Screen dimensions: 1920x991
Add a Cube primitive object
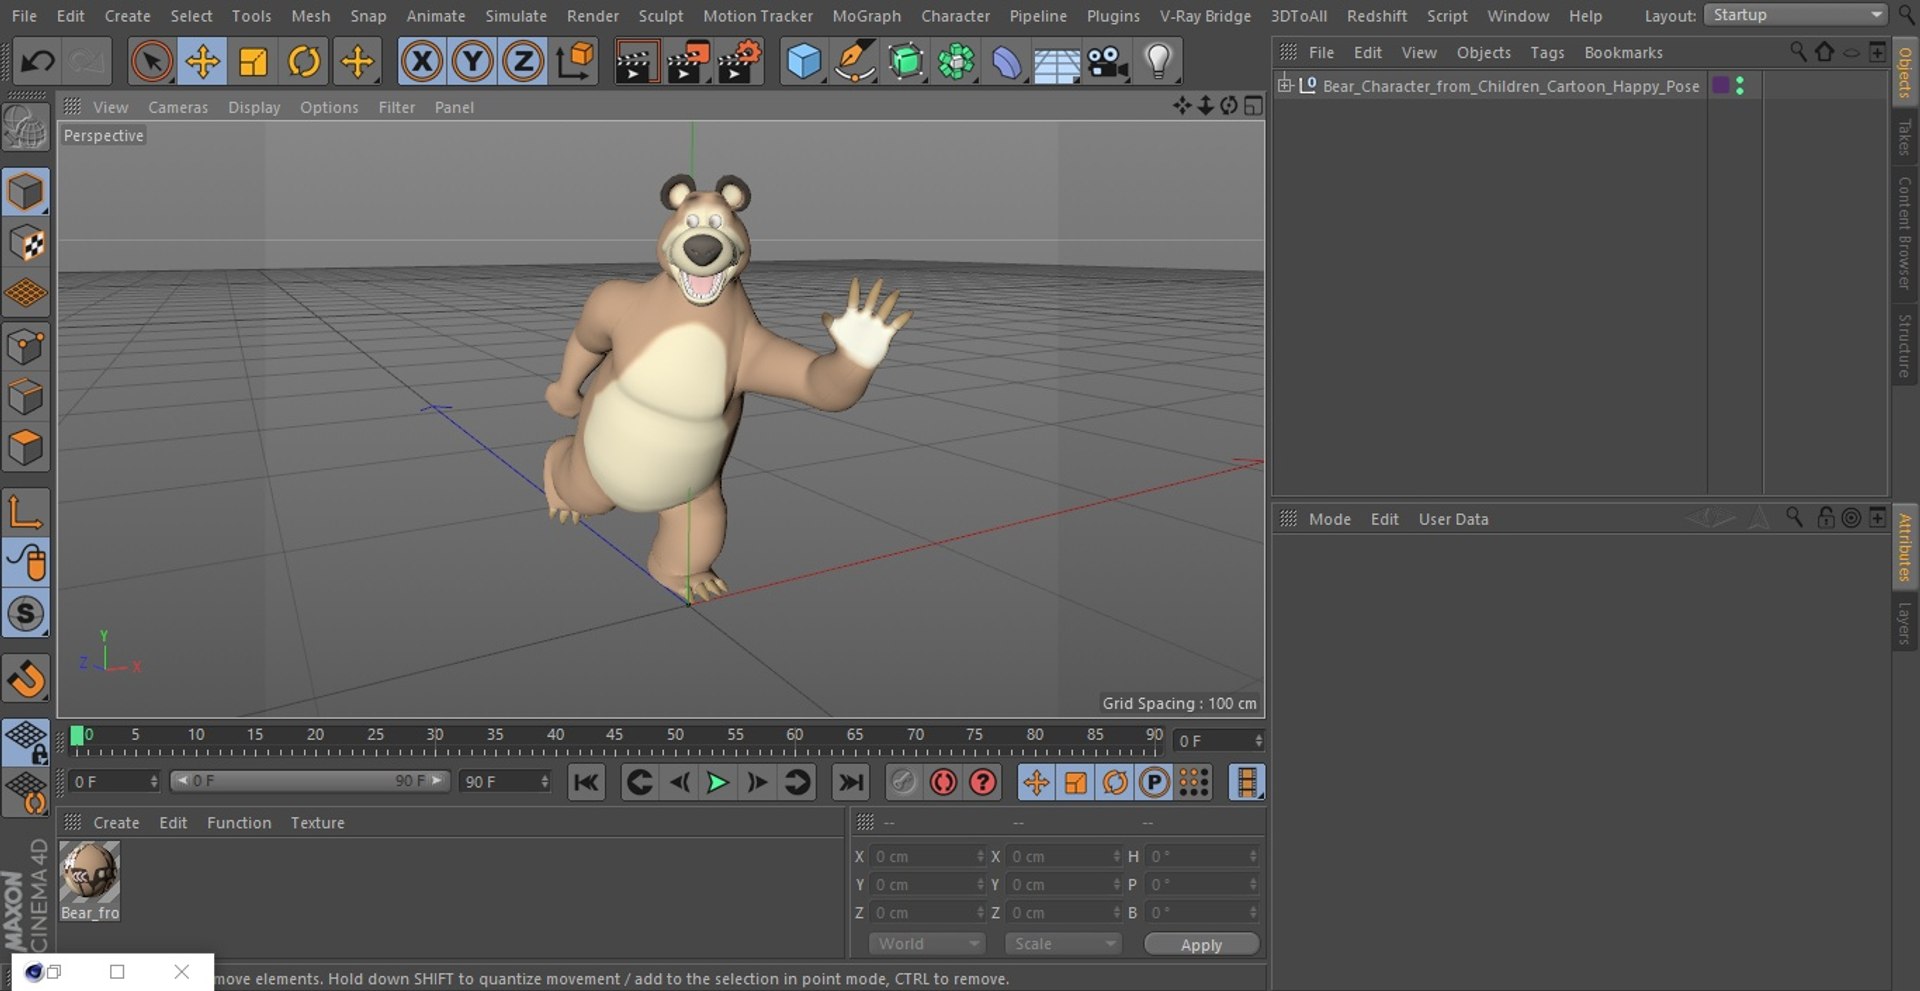(x=804, y=62)
